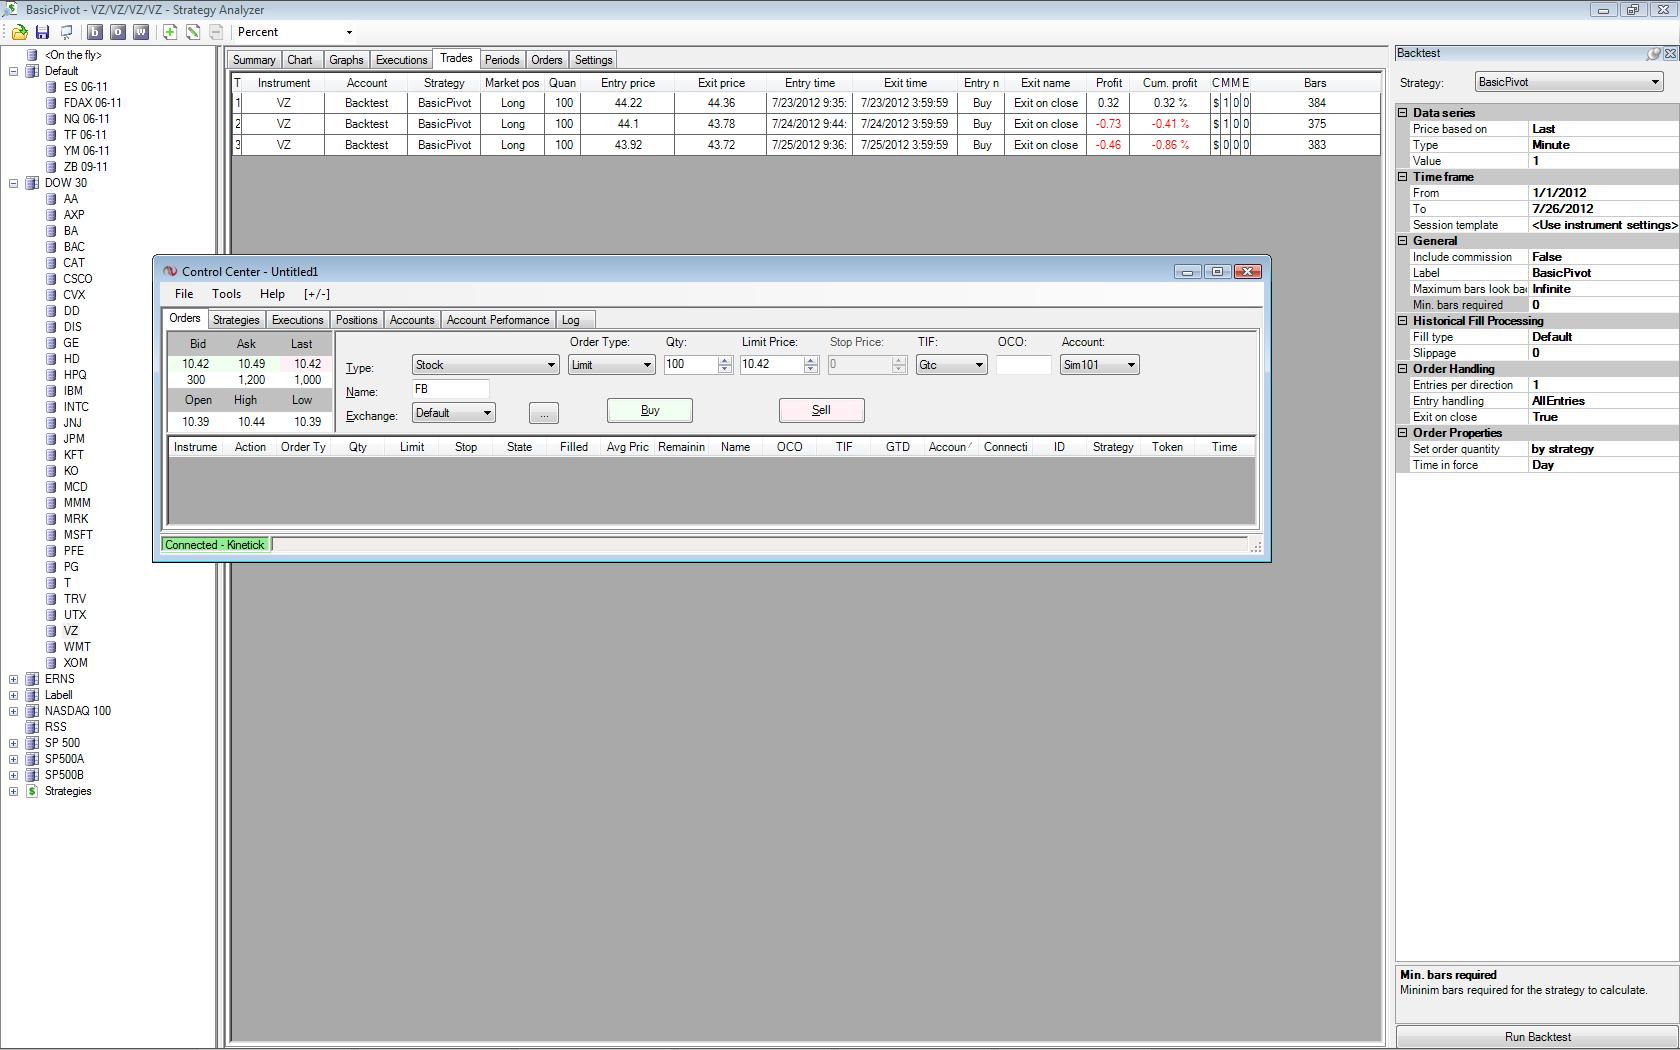Select CSCO in the DOW 30 list
The width and height of the screenshot is (1680, 1050).
coord(77,279)
